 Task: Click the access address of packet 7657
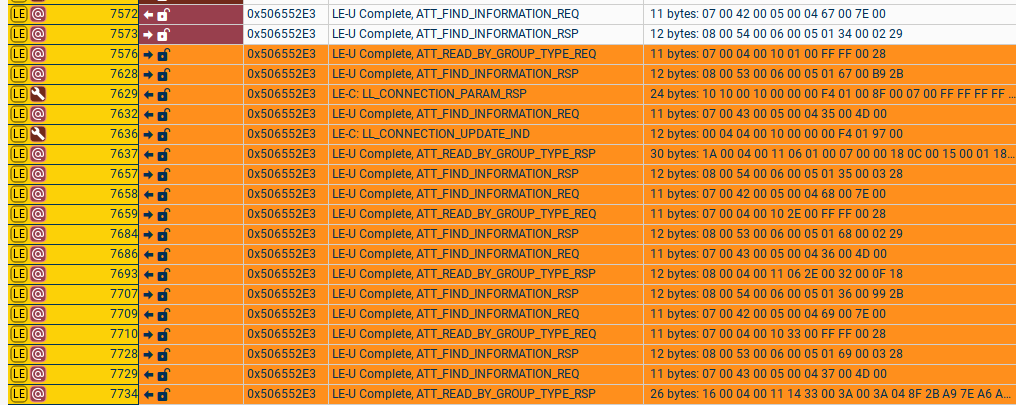(281, 174)
